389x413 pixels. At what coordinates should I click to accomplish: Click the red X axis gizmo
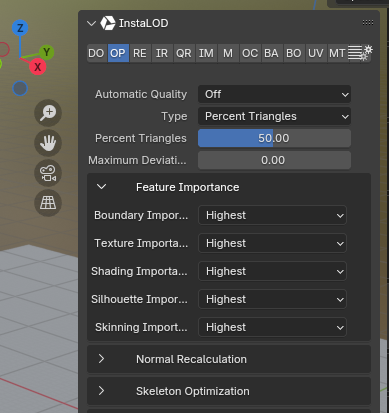tap(38, 67)
